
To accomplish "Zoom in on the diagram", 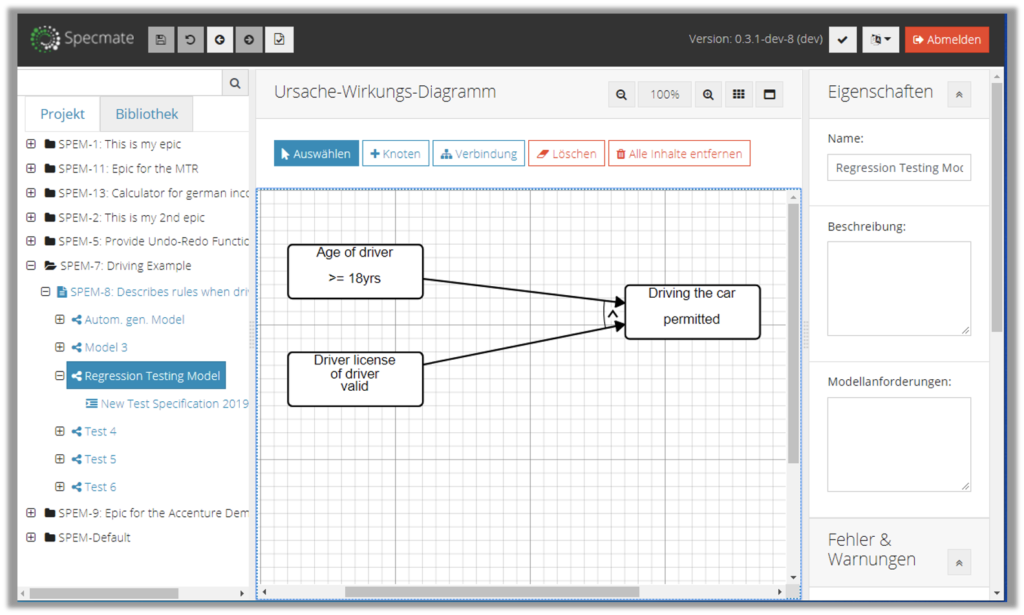I will [708, 95].
